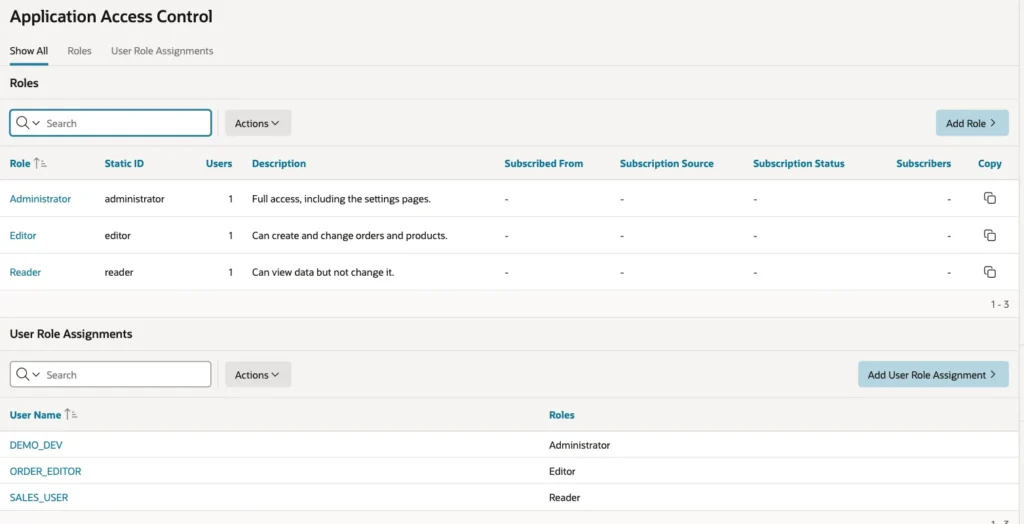This screenshot has height=524, width=1024.
Task: Select 'Can view data but not change it.'
Action: pos(323,272)
